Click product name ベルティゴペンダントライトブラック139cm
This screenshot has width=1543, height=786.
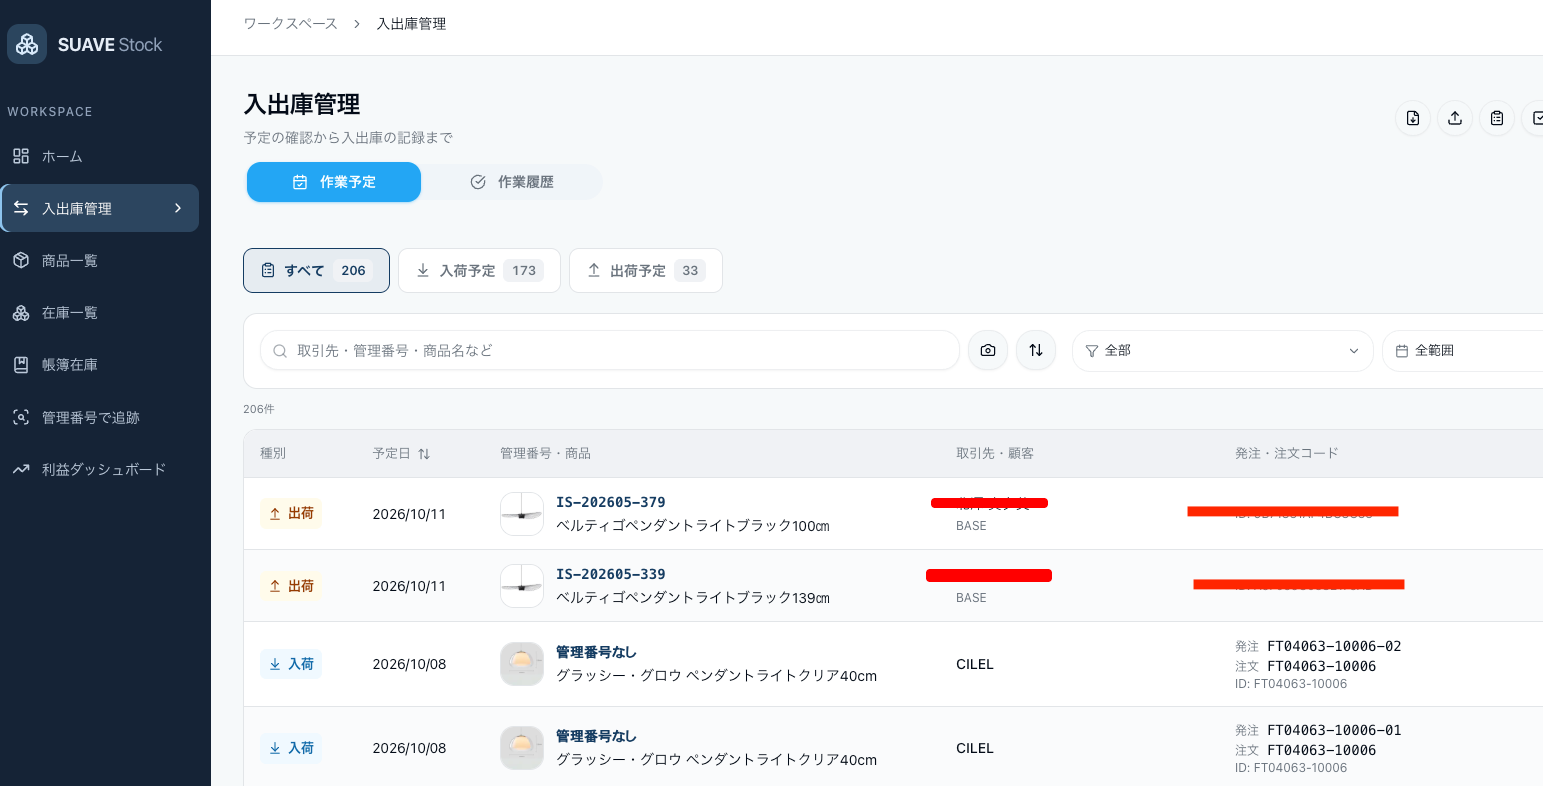(693, 598)
